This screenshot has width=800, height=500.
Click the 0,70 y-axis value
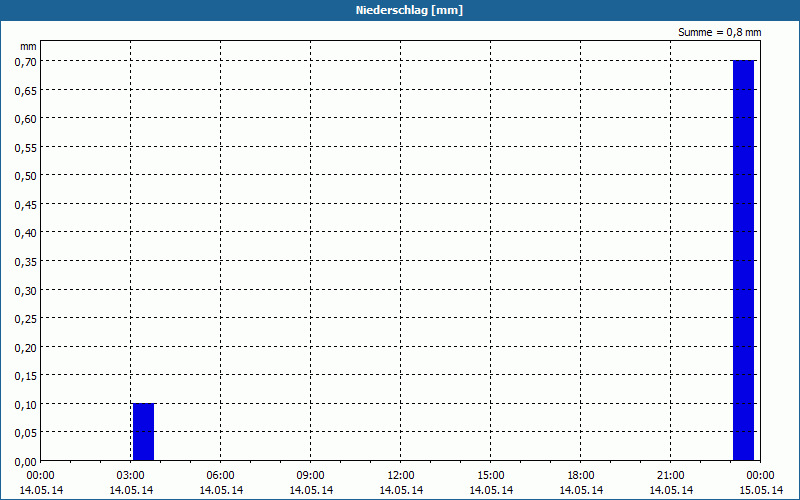(x=26, y=62)
